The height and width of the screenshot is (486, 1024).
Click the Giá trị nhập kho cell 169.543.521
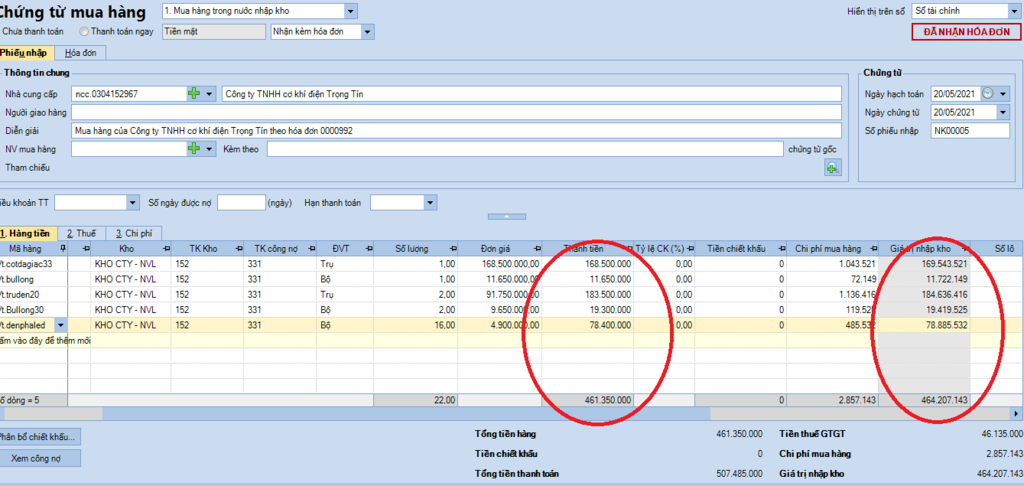pyautogui.click(x=924, y=264)
